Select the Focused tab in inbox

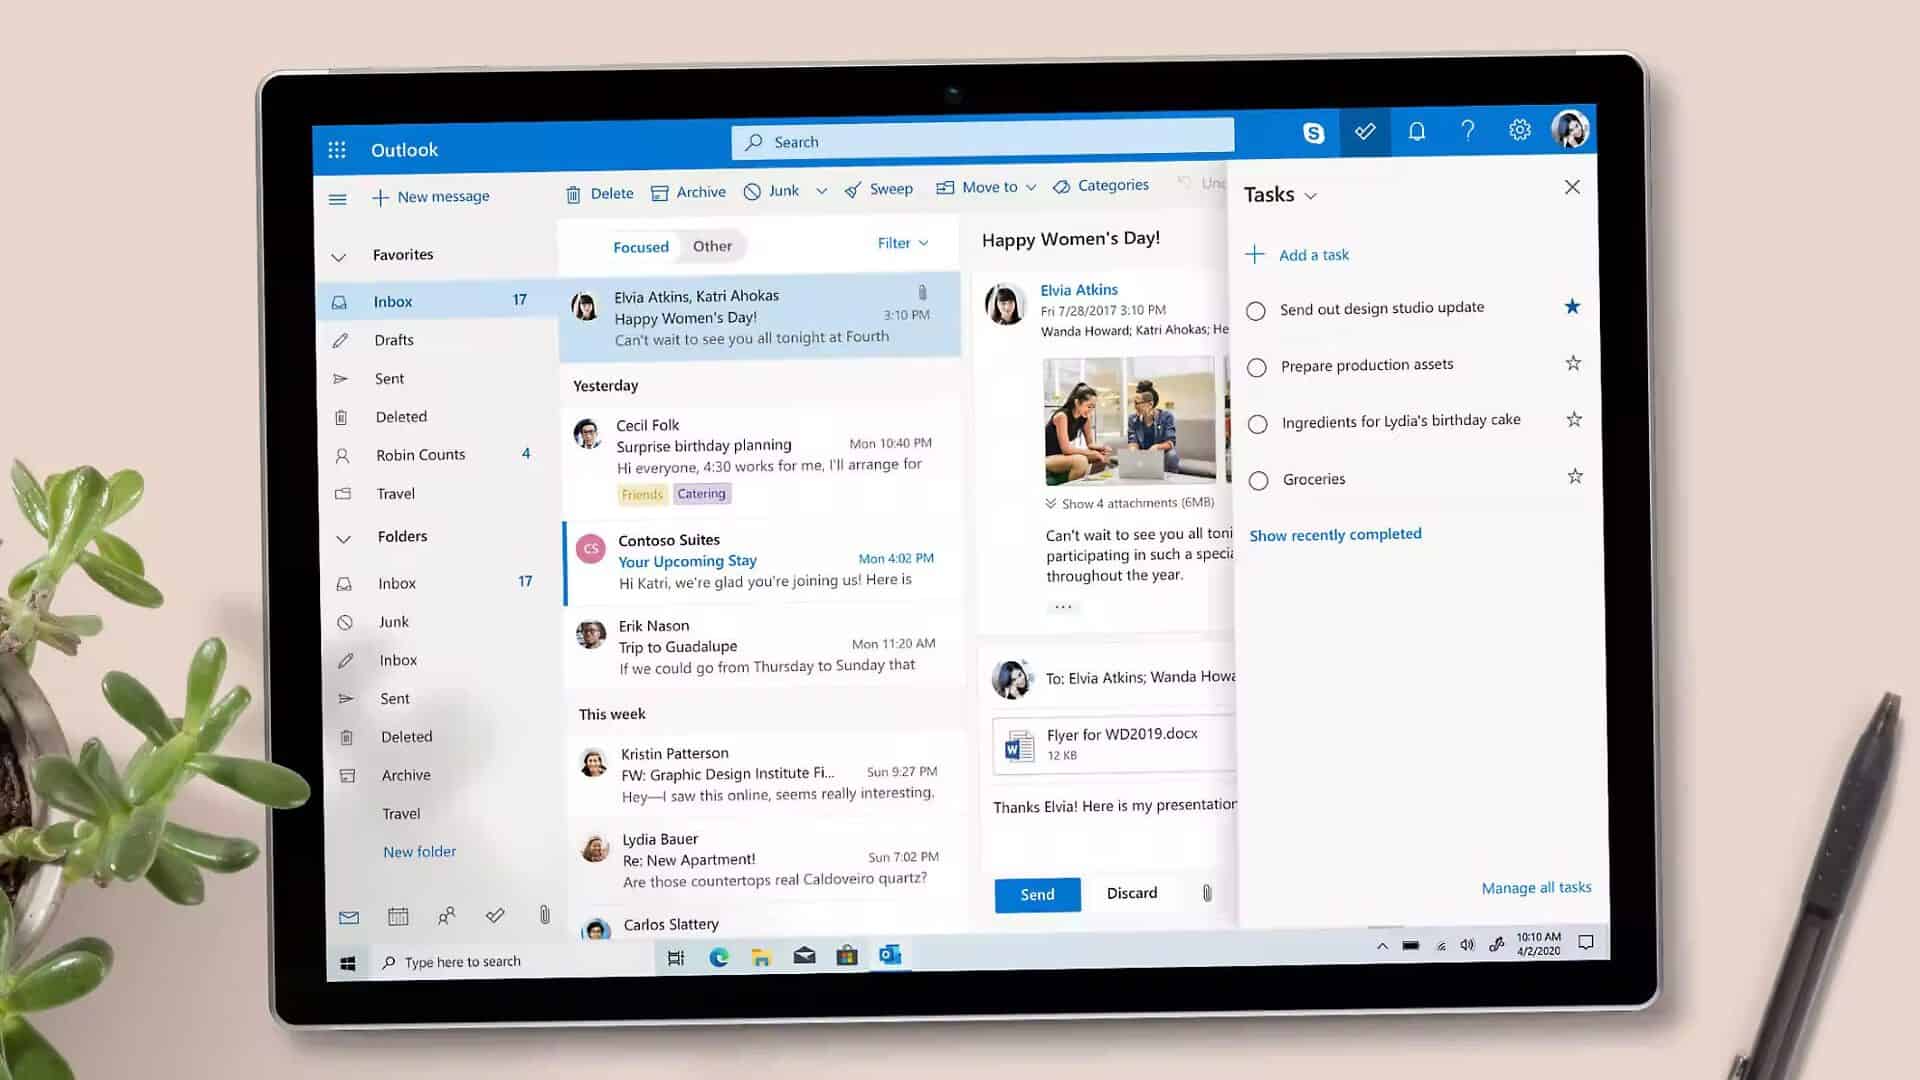pyautogui.click(x=640, y=245)
